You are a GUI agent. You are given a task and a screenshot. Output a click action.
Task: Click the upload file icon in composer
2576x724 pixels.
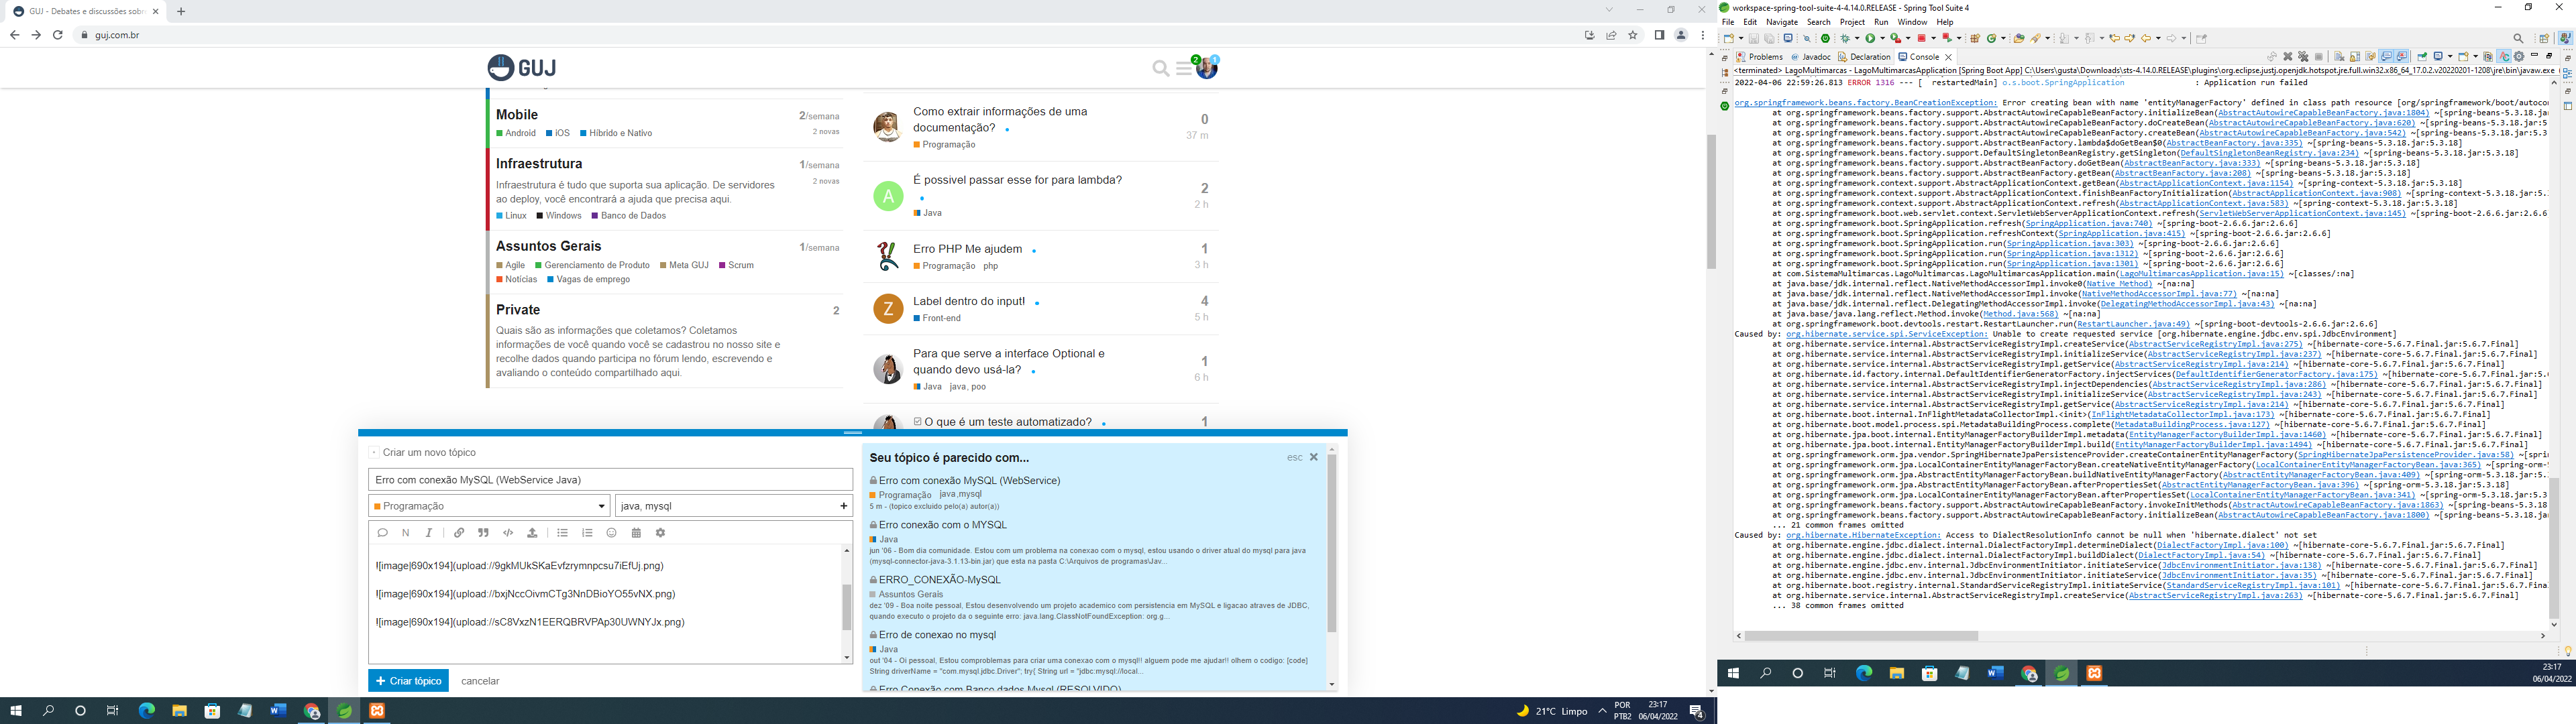pos(532,533)
